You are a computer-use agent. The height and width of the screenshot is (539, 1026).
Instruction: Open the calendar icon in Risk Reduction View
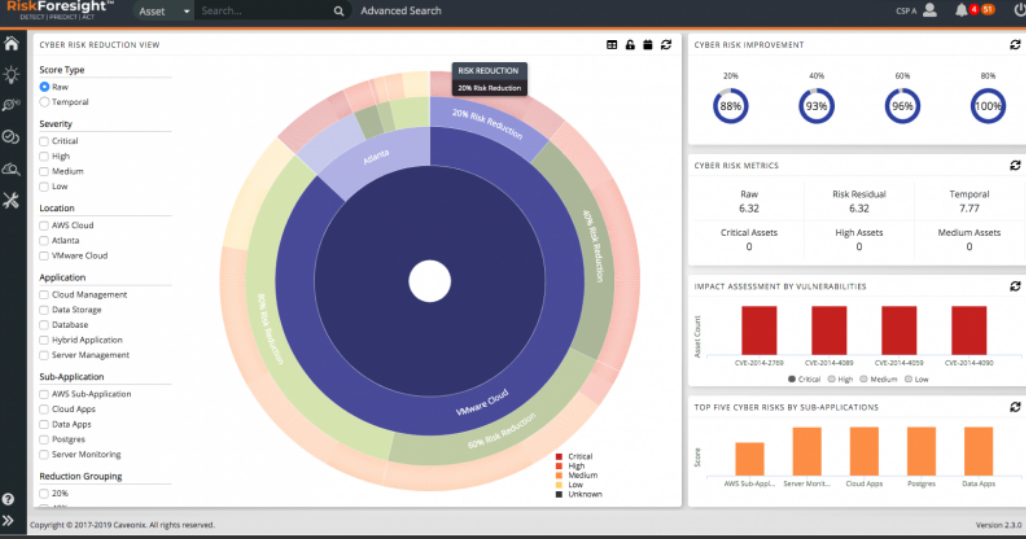tap(648, 44)
